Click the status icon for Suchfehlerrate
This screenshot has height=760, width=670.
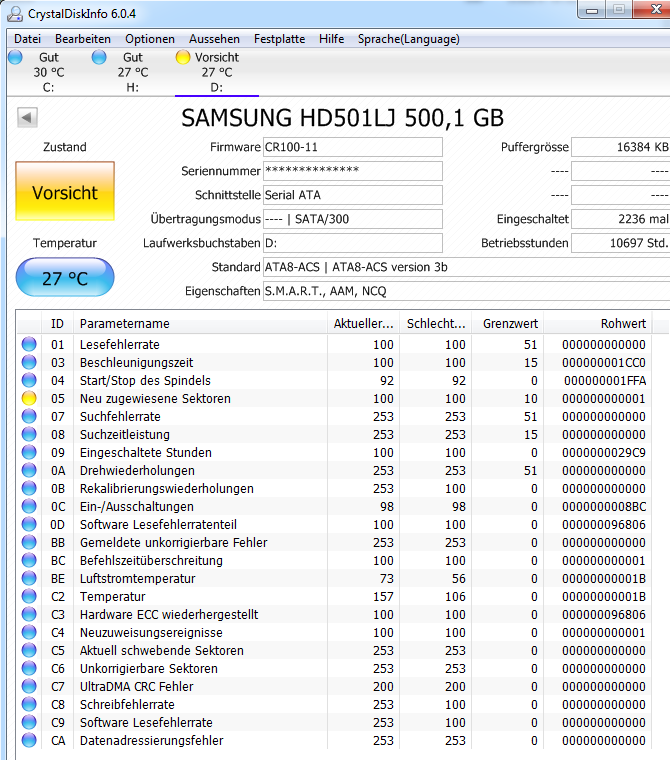(29, 416)
